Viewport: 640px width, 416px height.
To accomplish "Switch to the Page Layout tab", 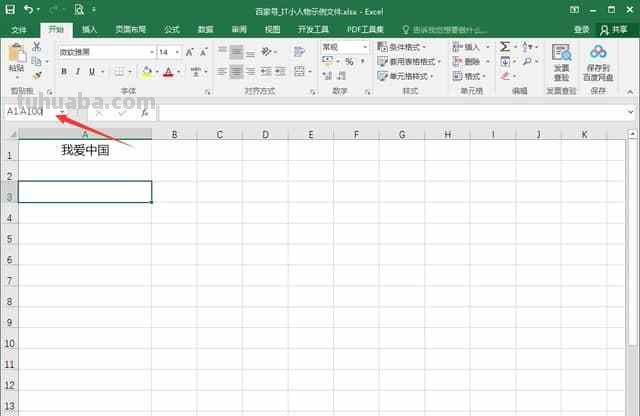I will click(131, 29).
